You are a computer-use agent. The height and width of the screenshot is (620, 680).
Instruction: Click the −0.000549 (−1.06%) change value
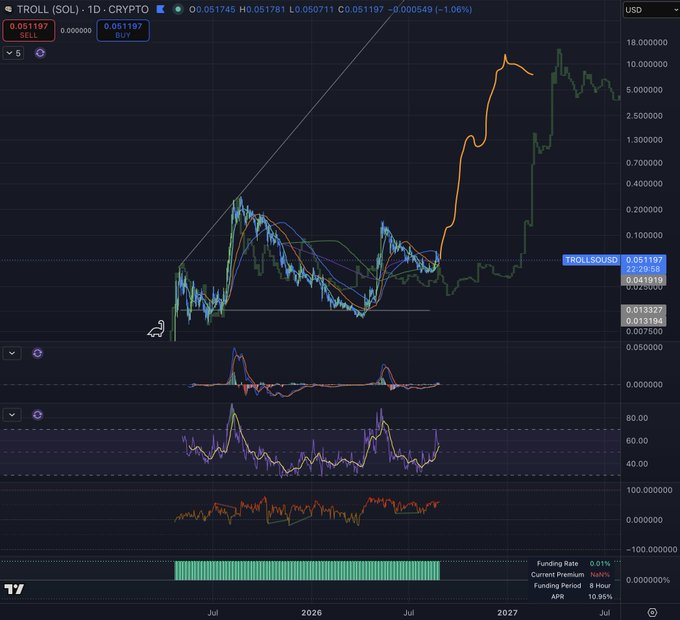(430, 9)
